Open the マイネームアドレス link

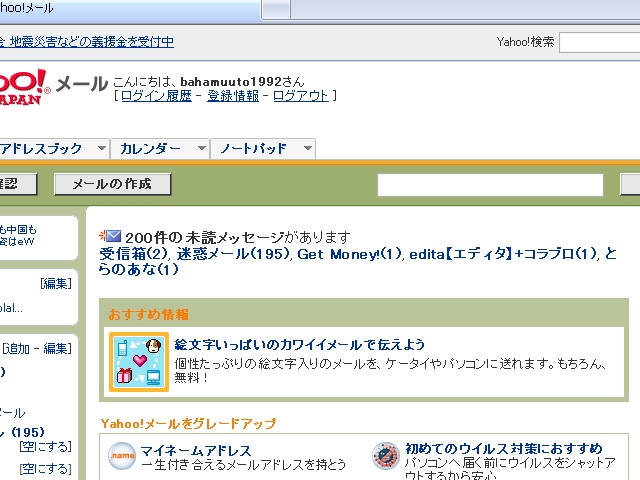[196, 451]
